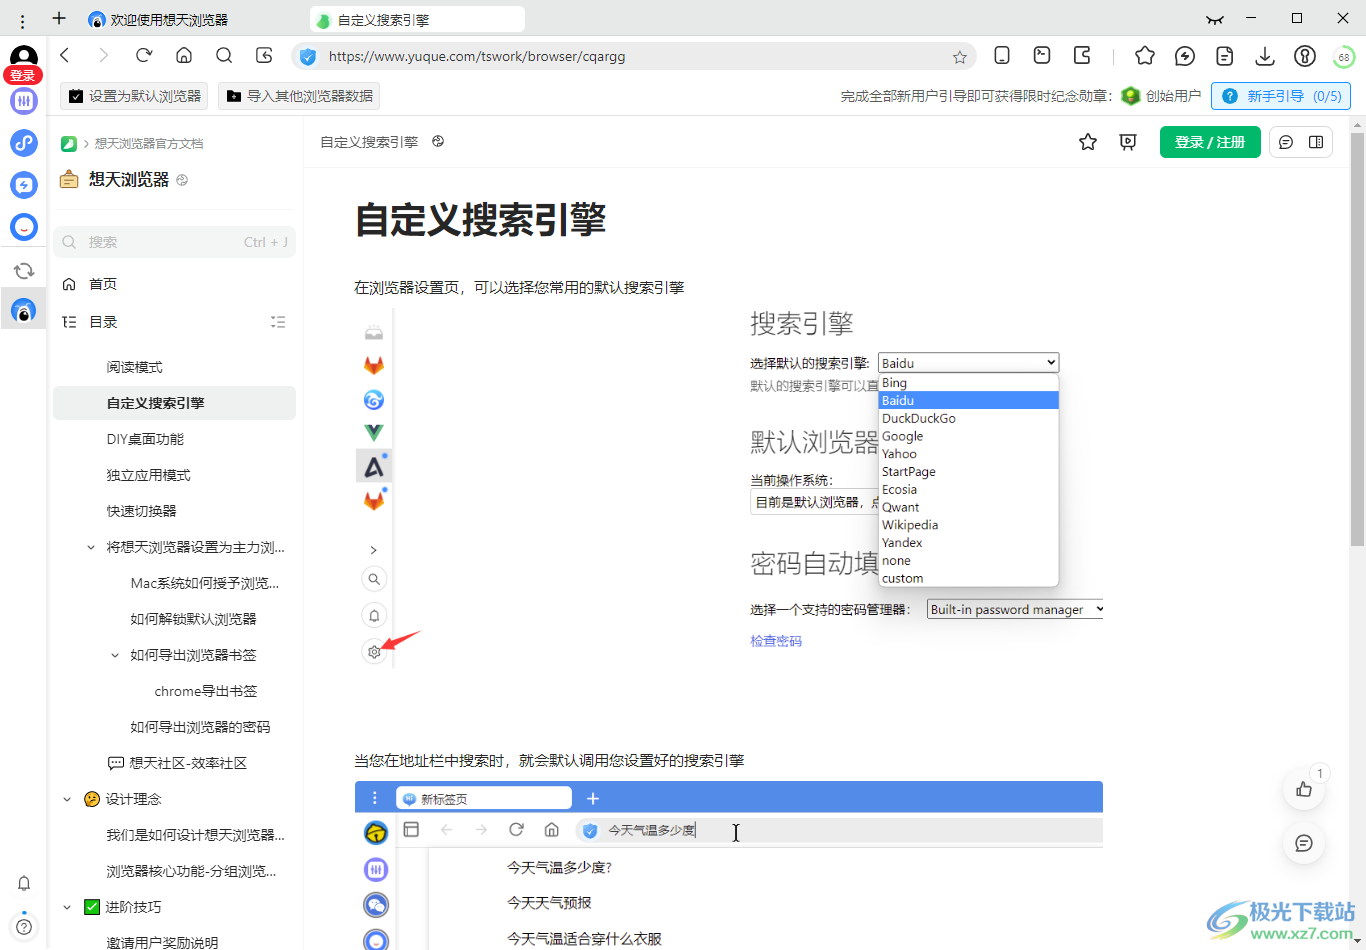1366x950 pixels.
Task: Open the browser main menu three-dots icon
Action: (22, 19)
